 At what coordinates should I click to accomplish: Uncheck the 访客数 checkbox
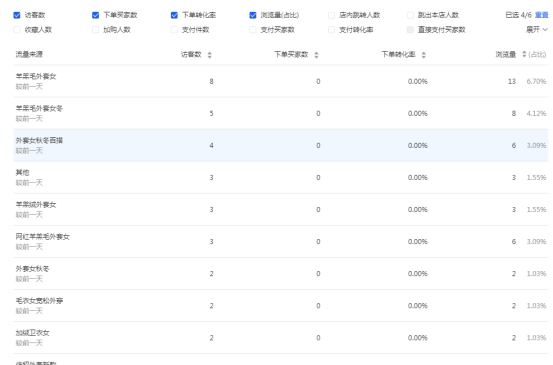coord(17,15)
